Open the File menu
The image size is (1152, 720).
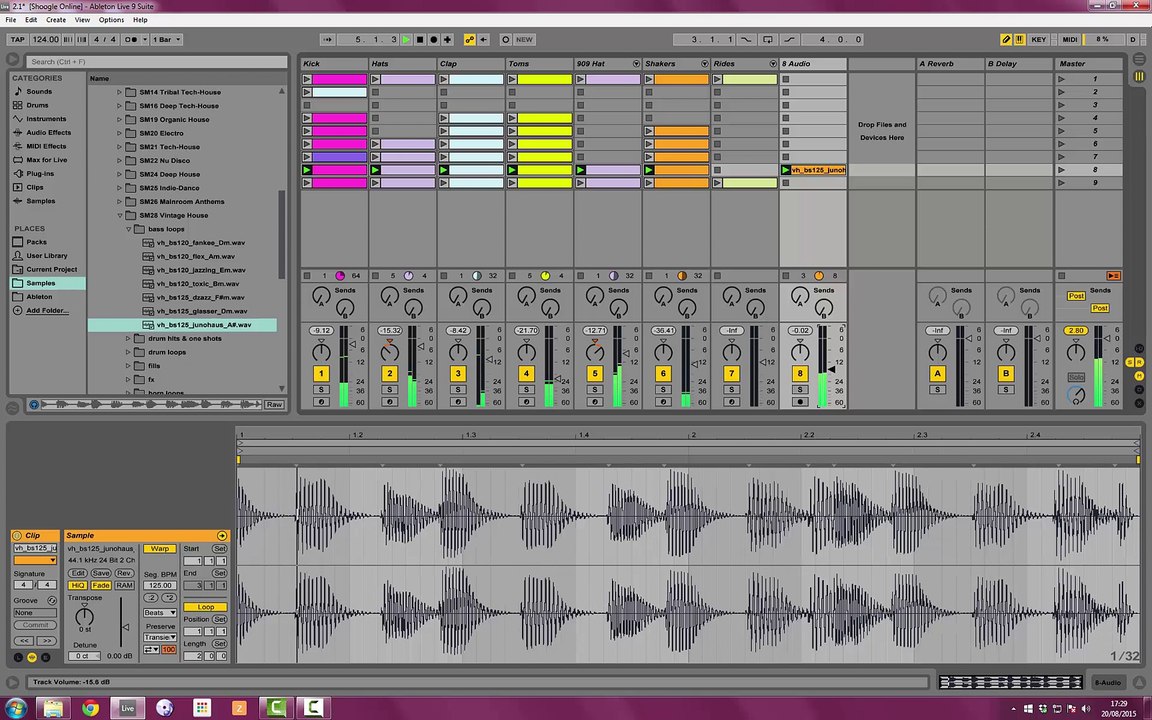pos(11,20)
